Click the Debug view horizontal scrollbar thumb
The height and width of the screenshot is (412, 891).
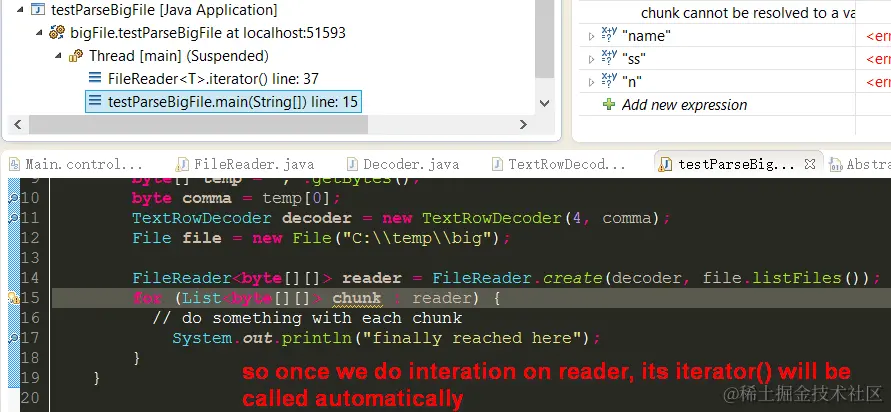[x=198, y=124]
